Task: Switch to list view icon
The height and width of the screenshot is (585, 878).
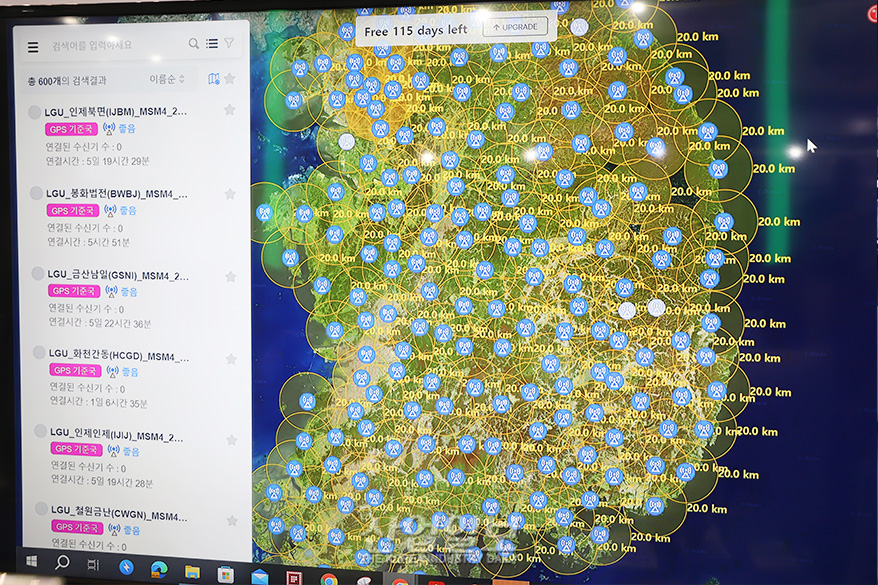Action: (212, 44)
